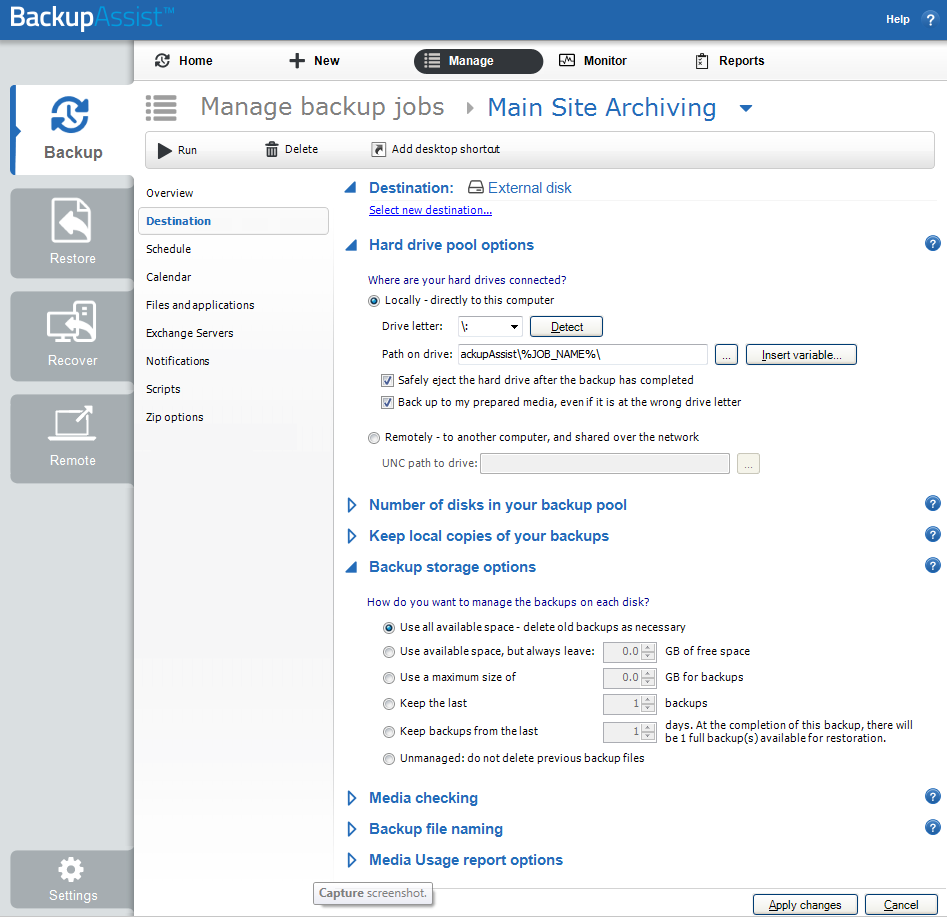Click the Help link in header
This screenshot has width=947, height=917.
click(x=897, y=19)
